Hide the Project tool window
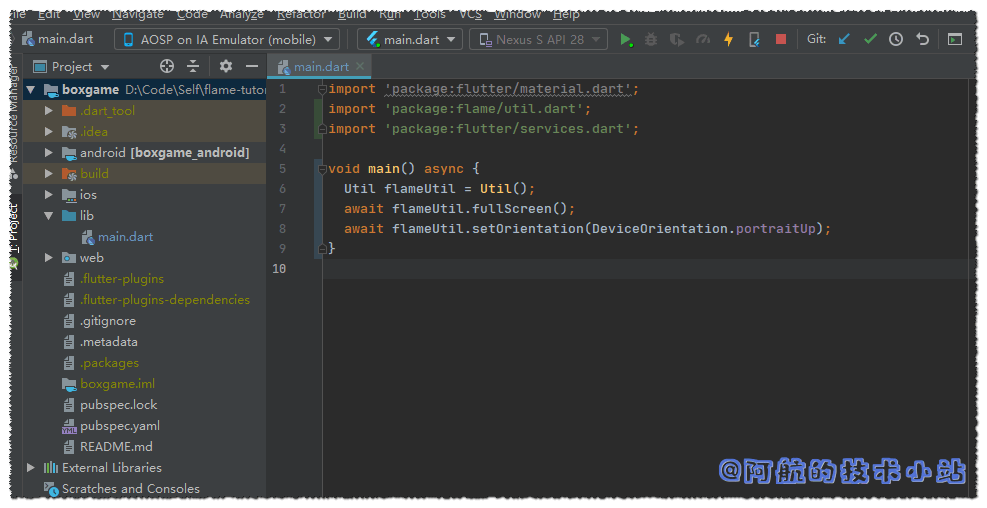The width and height of the screenshot is (987, 508). 252,67
